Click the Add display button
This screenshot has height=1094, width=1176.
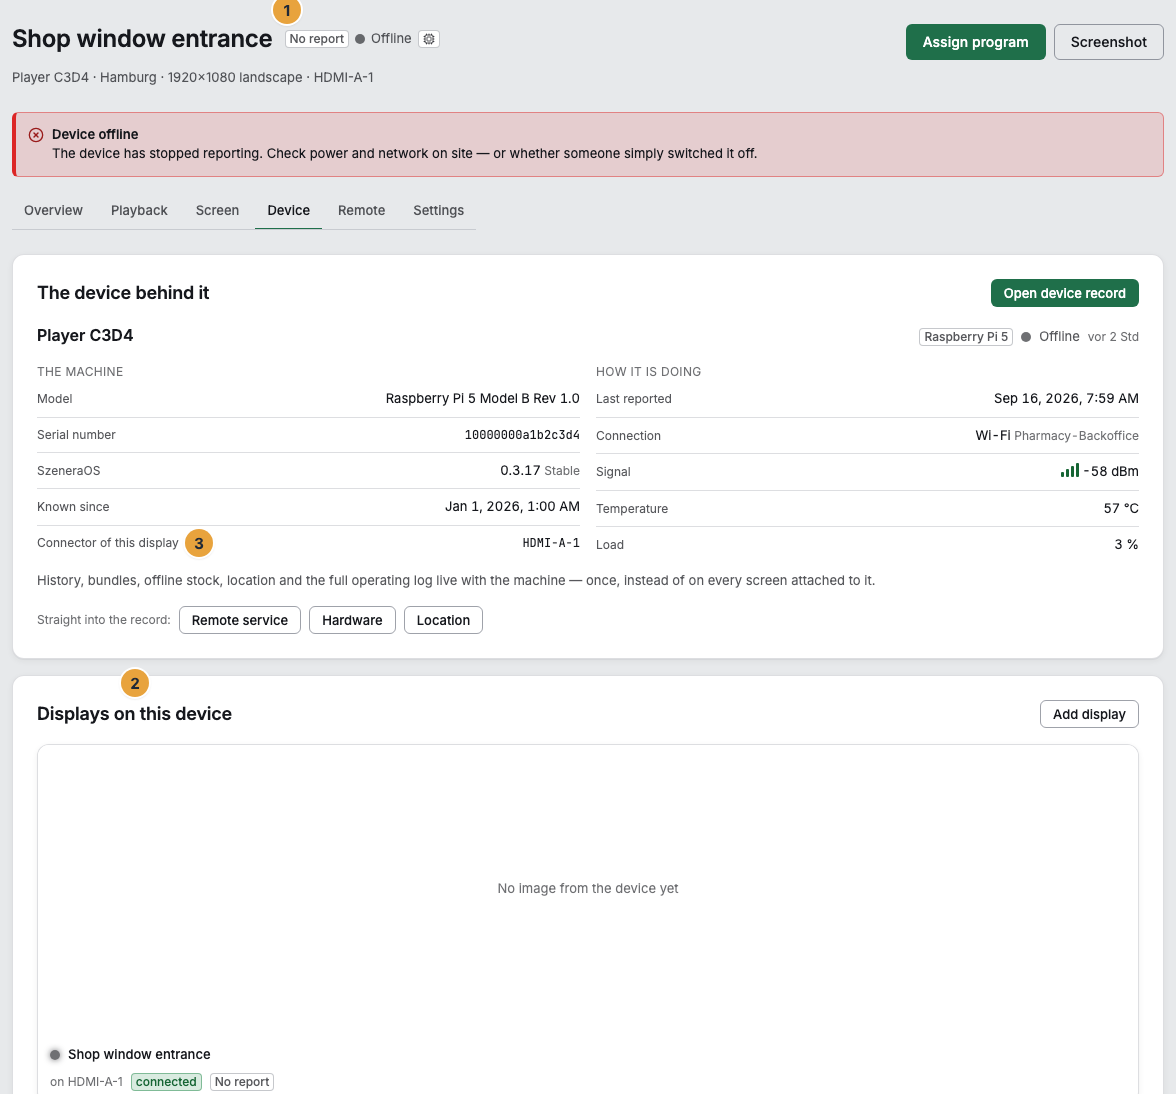point(1089,715)
